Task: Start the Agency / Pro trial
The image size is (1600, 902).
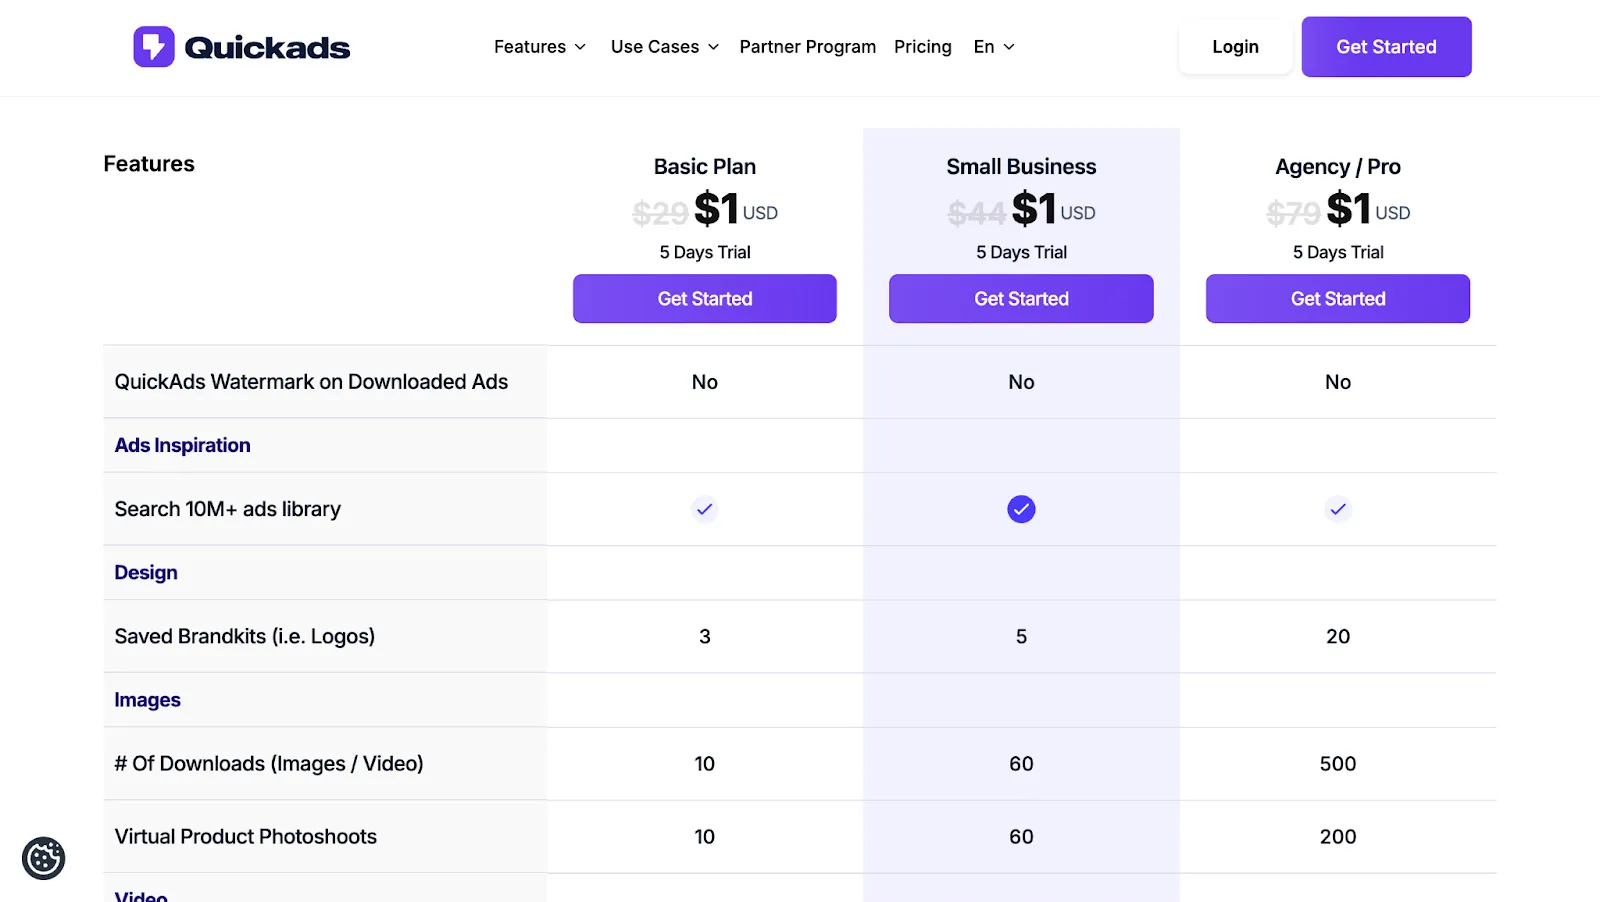Action: 1338,299
